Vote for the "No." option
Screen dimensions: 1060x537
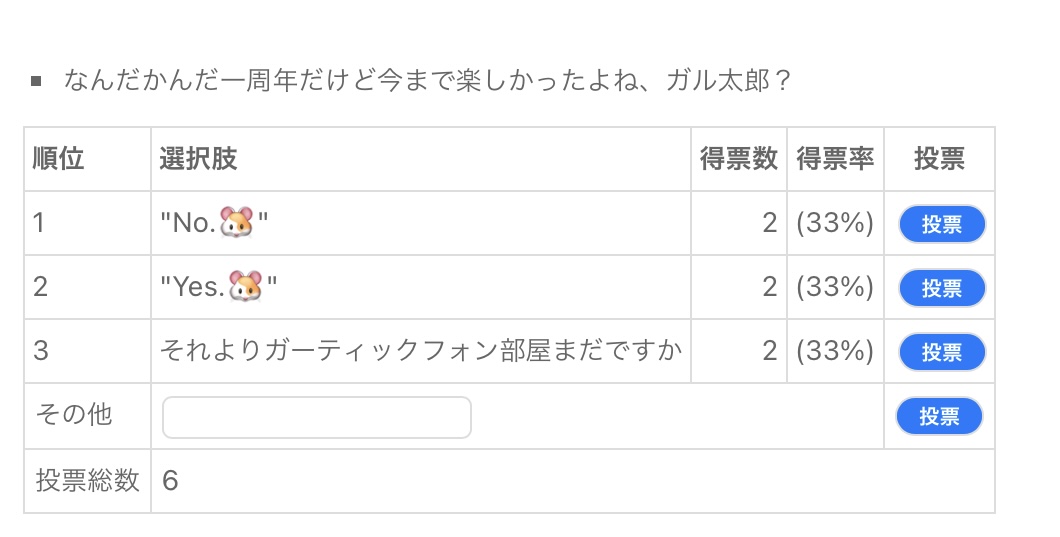click(941, 225)
